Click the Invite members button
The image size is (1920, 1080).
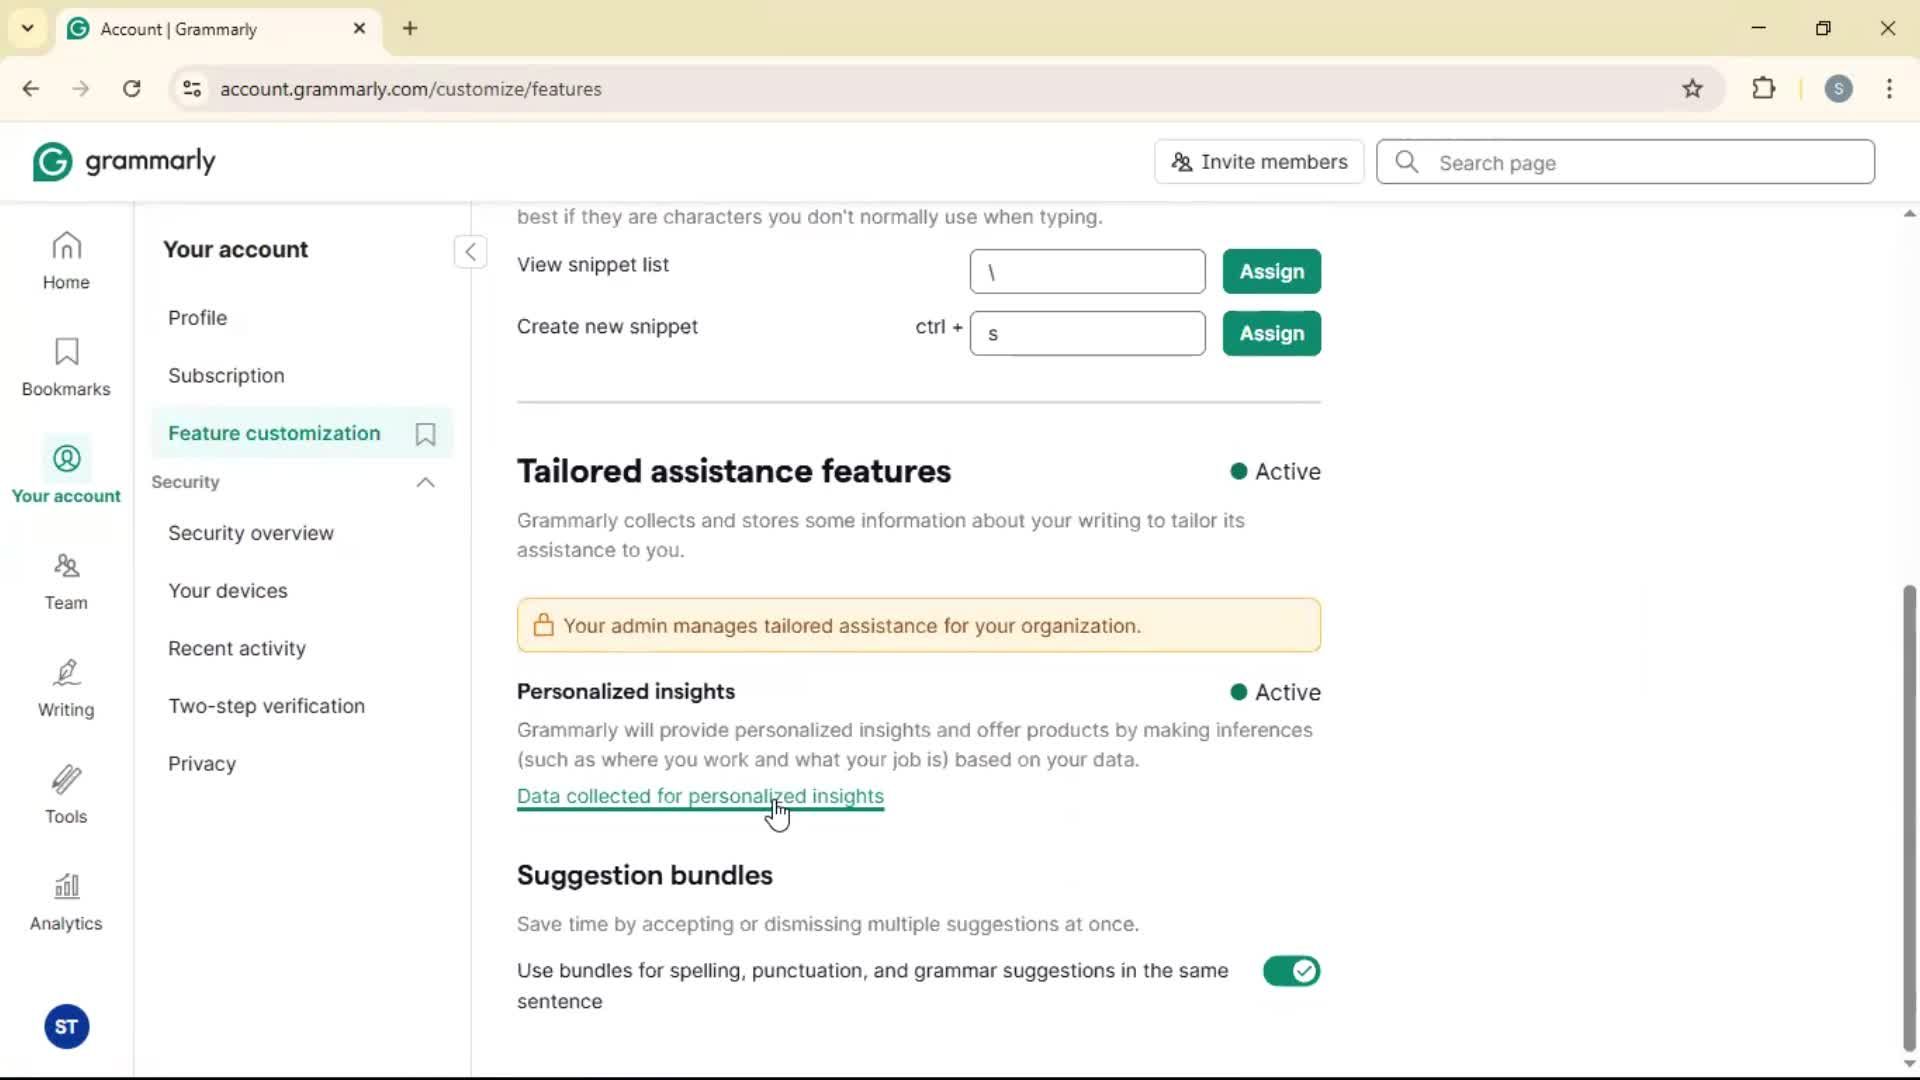tap(1259, 162)
